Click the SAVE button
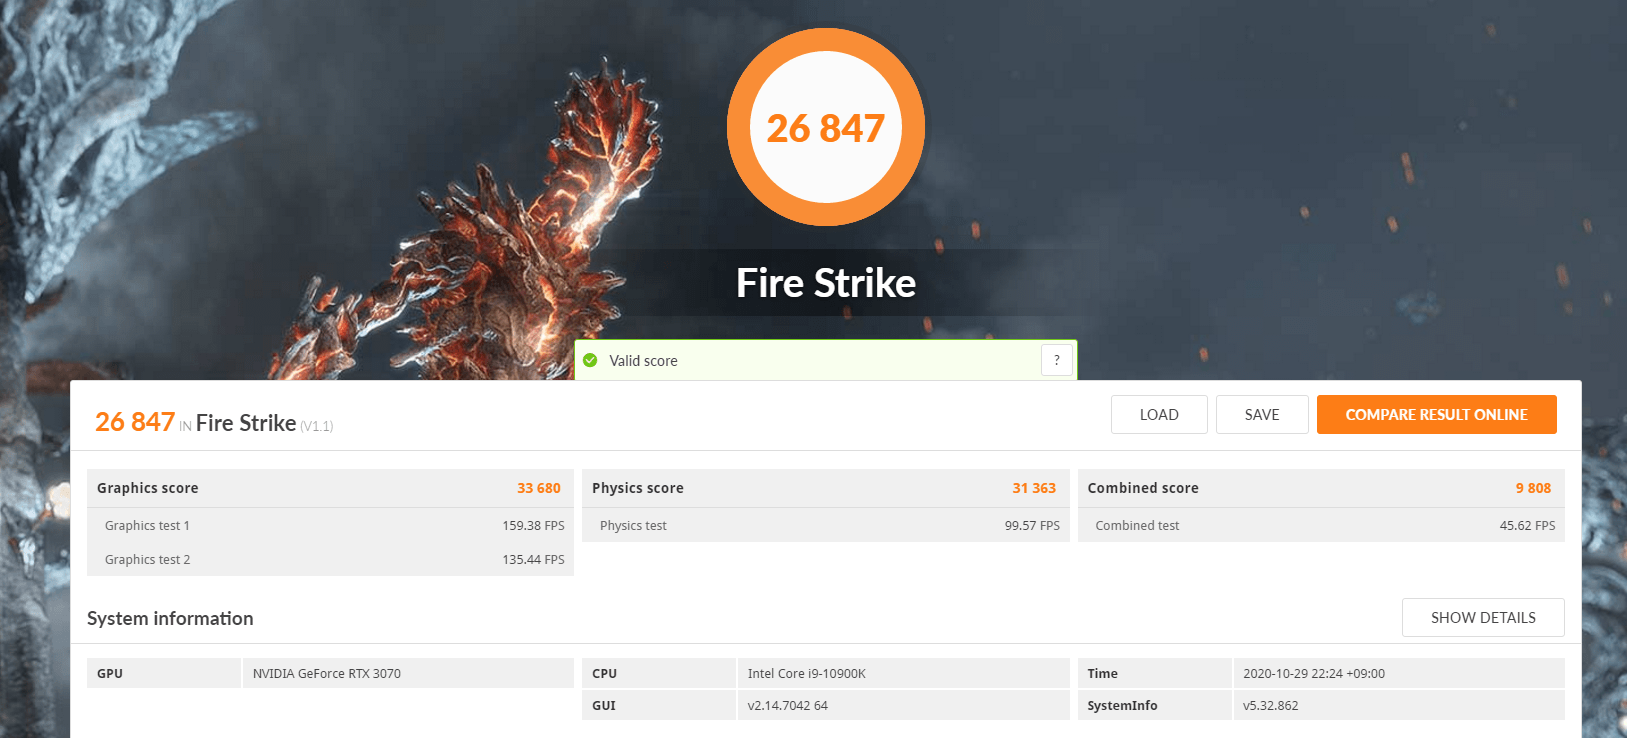This screenshot has width=1627, height=738. pos(1262,414)
